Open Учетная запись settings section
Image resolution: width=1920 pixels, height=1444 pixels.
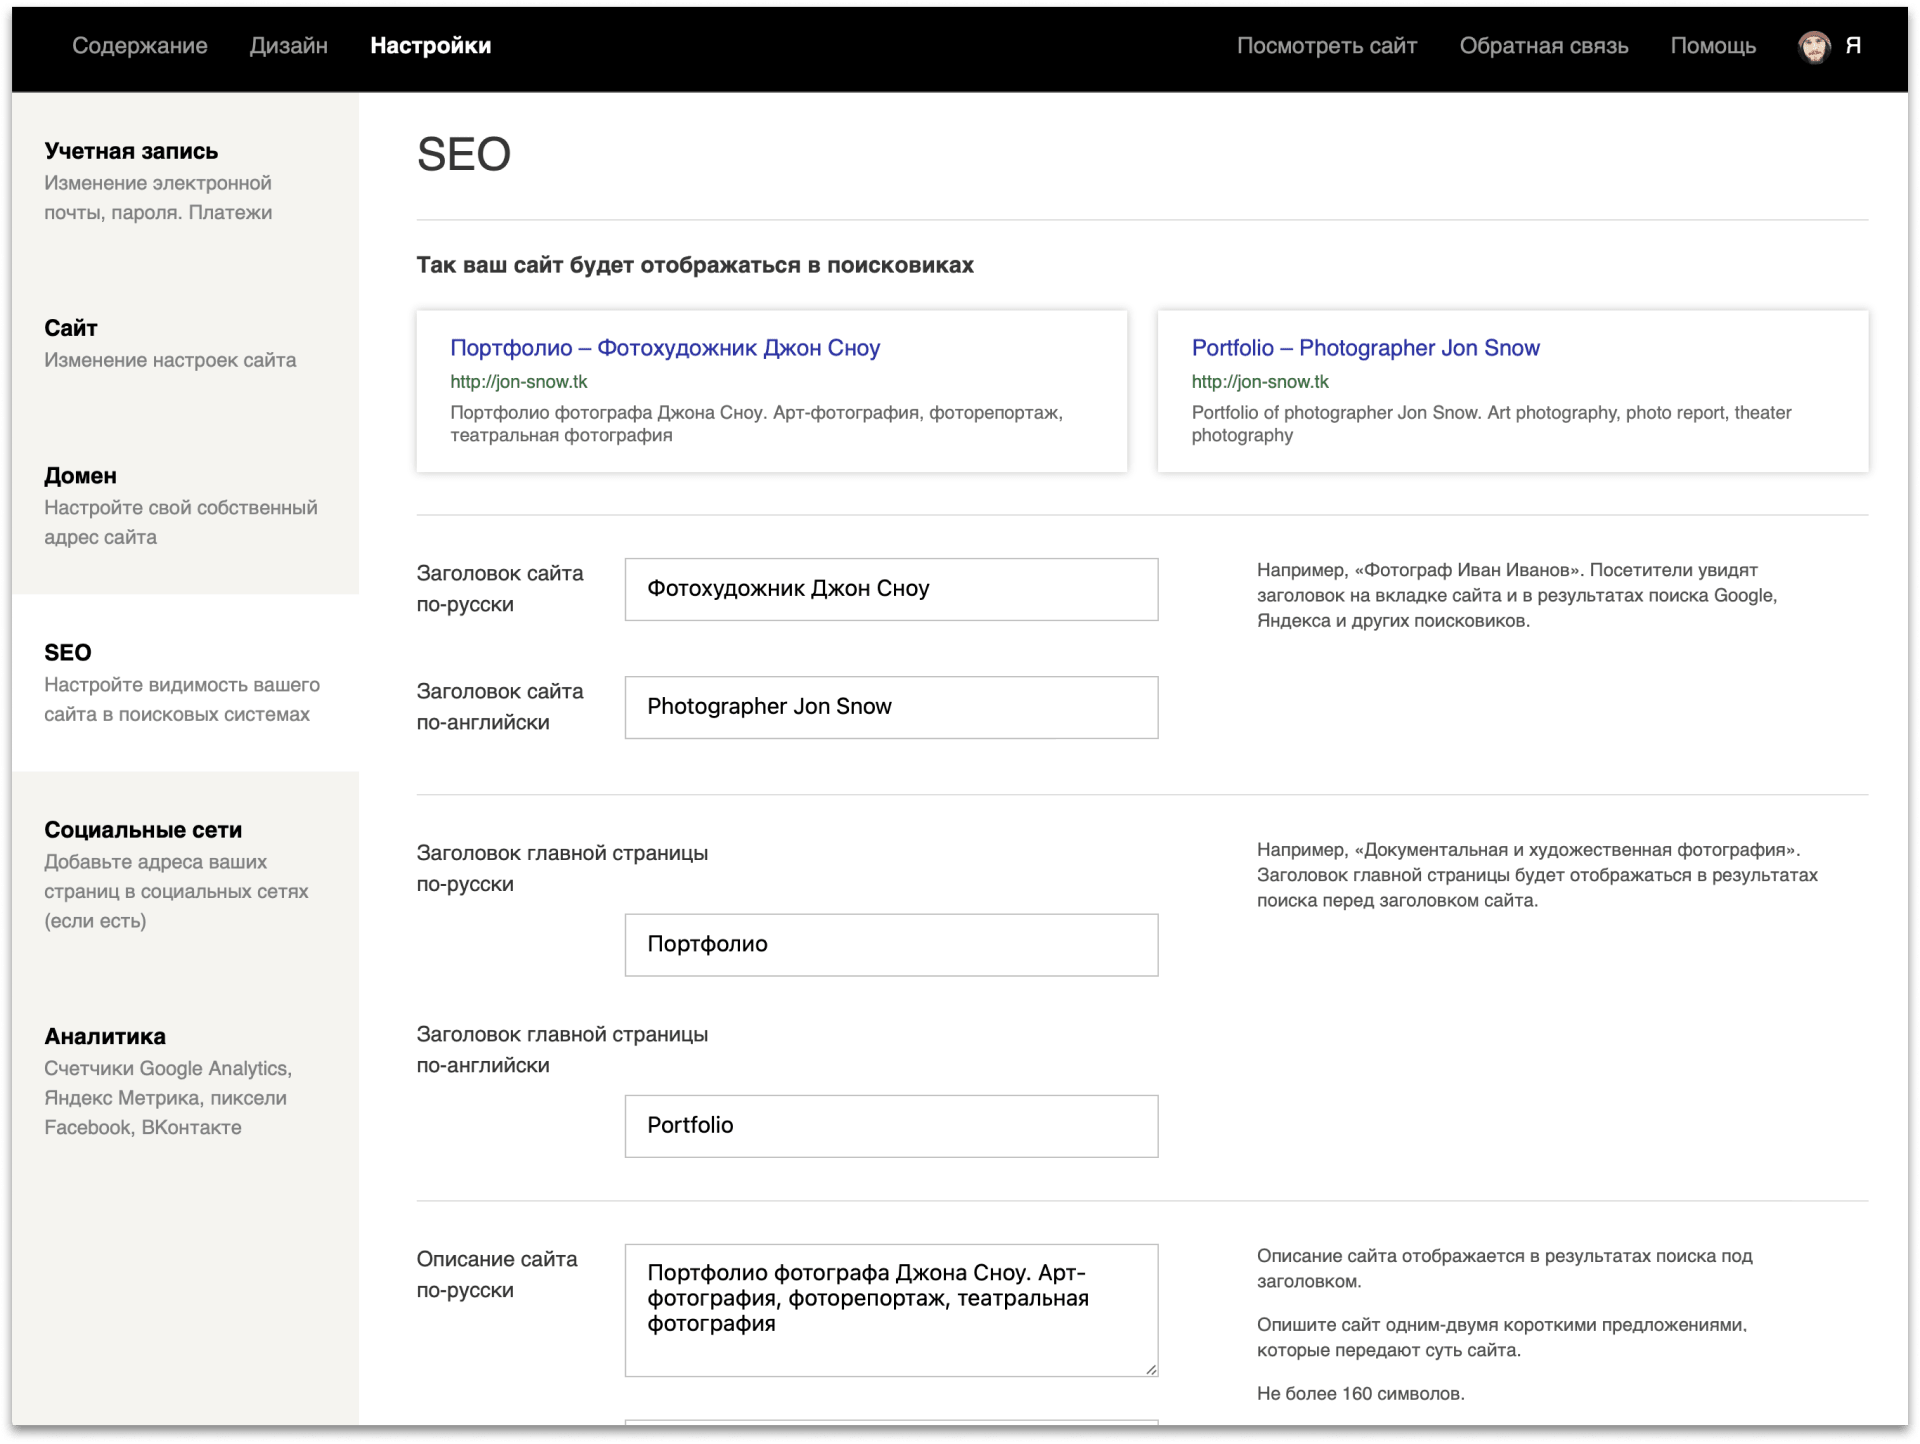click(131, 152)
